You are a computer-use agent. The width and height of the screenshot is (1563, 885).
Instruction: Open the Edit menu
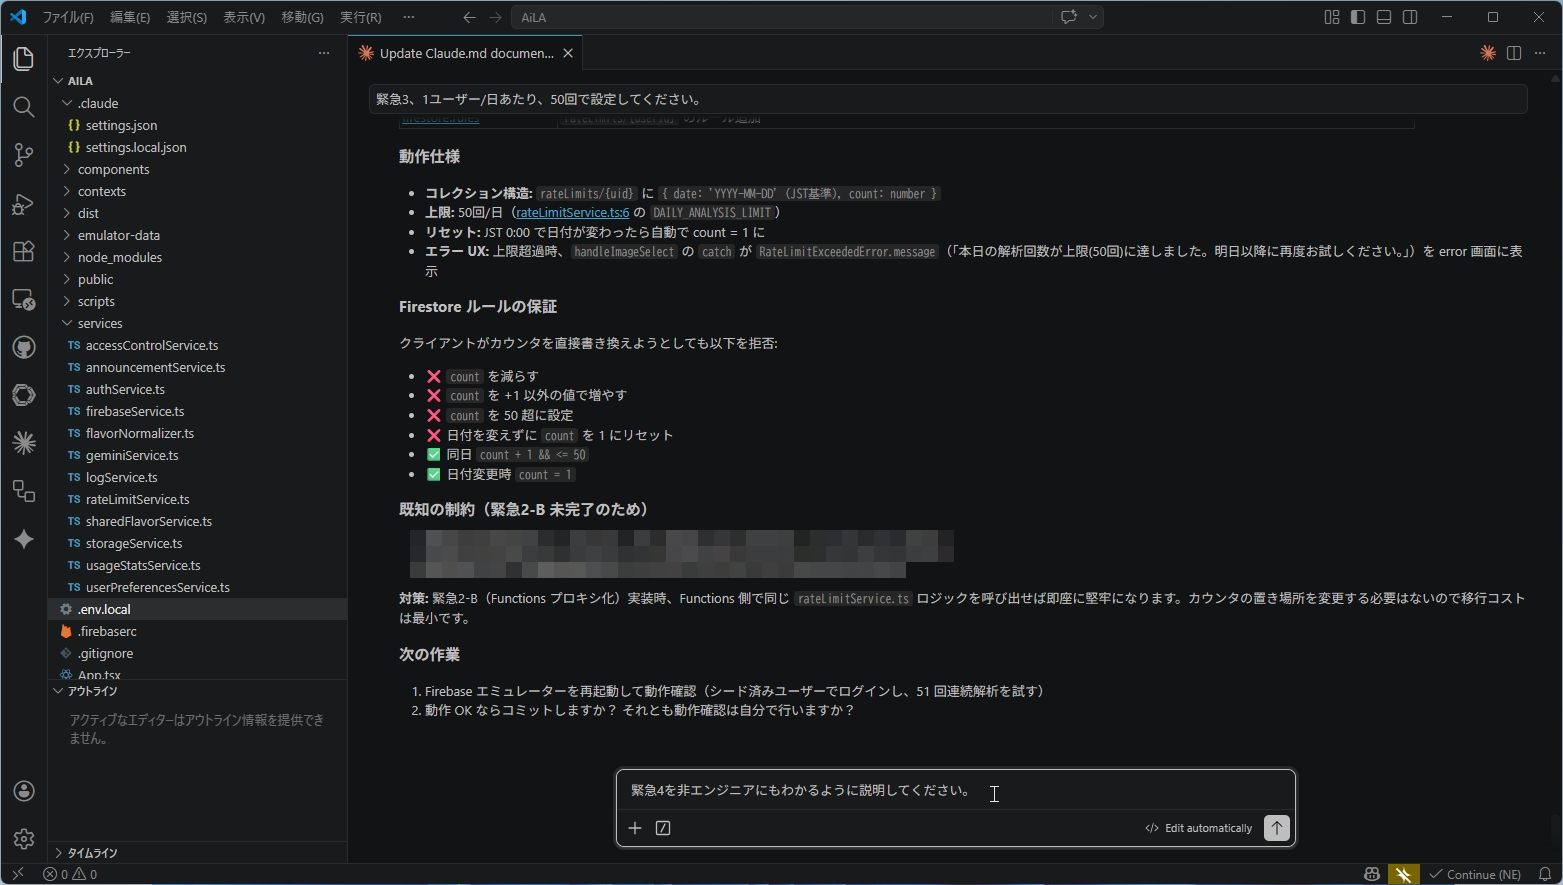(x=130, y=17)
